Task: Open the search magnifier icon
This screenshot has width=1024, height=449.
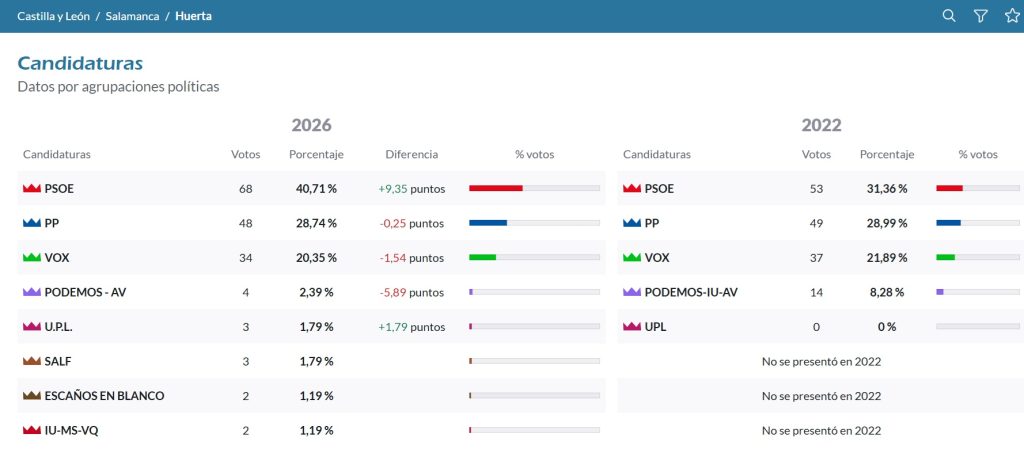Action: point(949,16)
